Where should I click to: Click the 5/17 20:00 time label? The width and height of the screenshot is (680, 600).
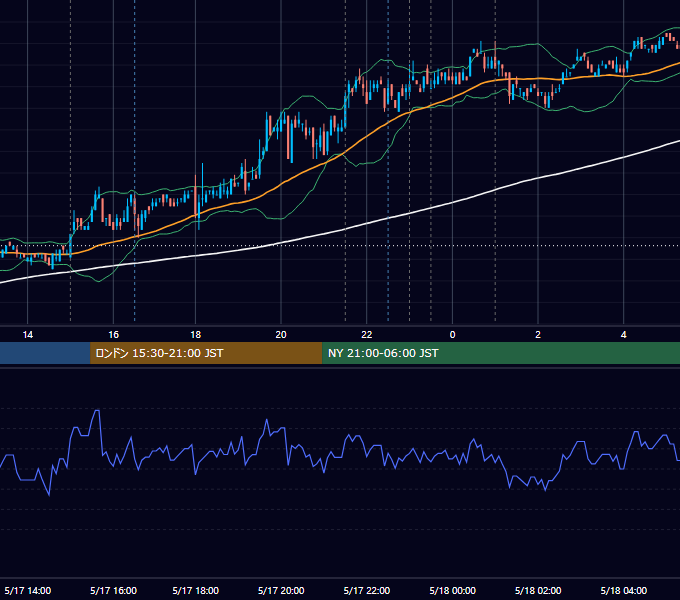click(281, 590)
